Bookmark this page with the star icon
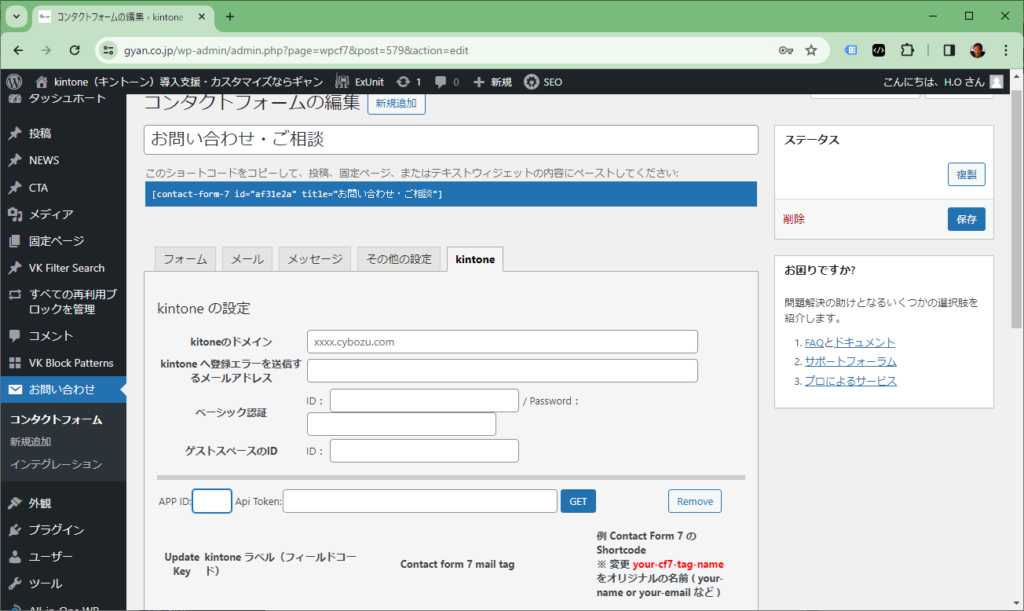Screen dimensions: 1024x611 811,50
